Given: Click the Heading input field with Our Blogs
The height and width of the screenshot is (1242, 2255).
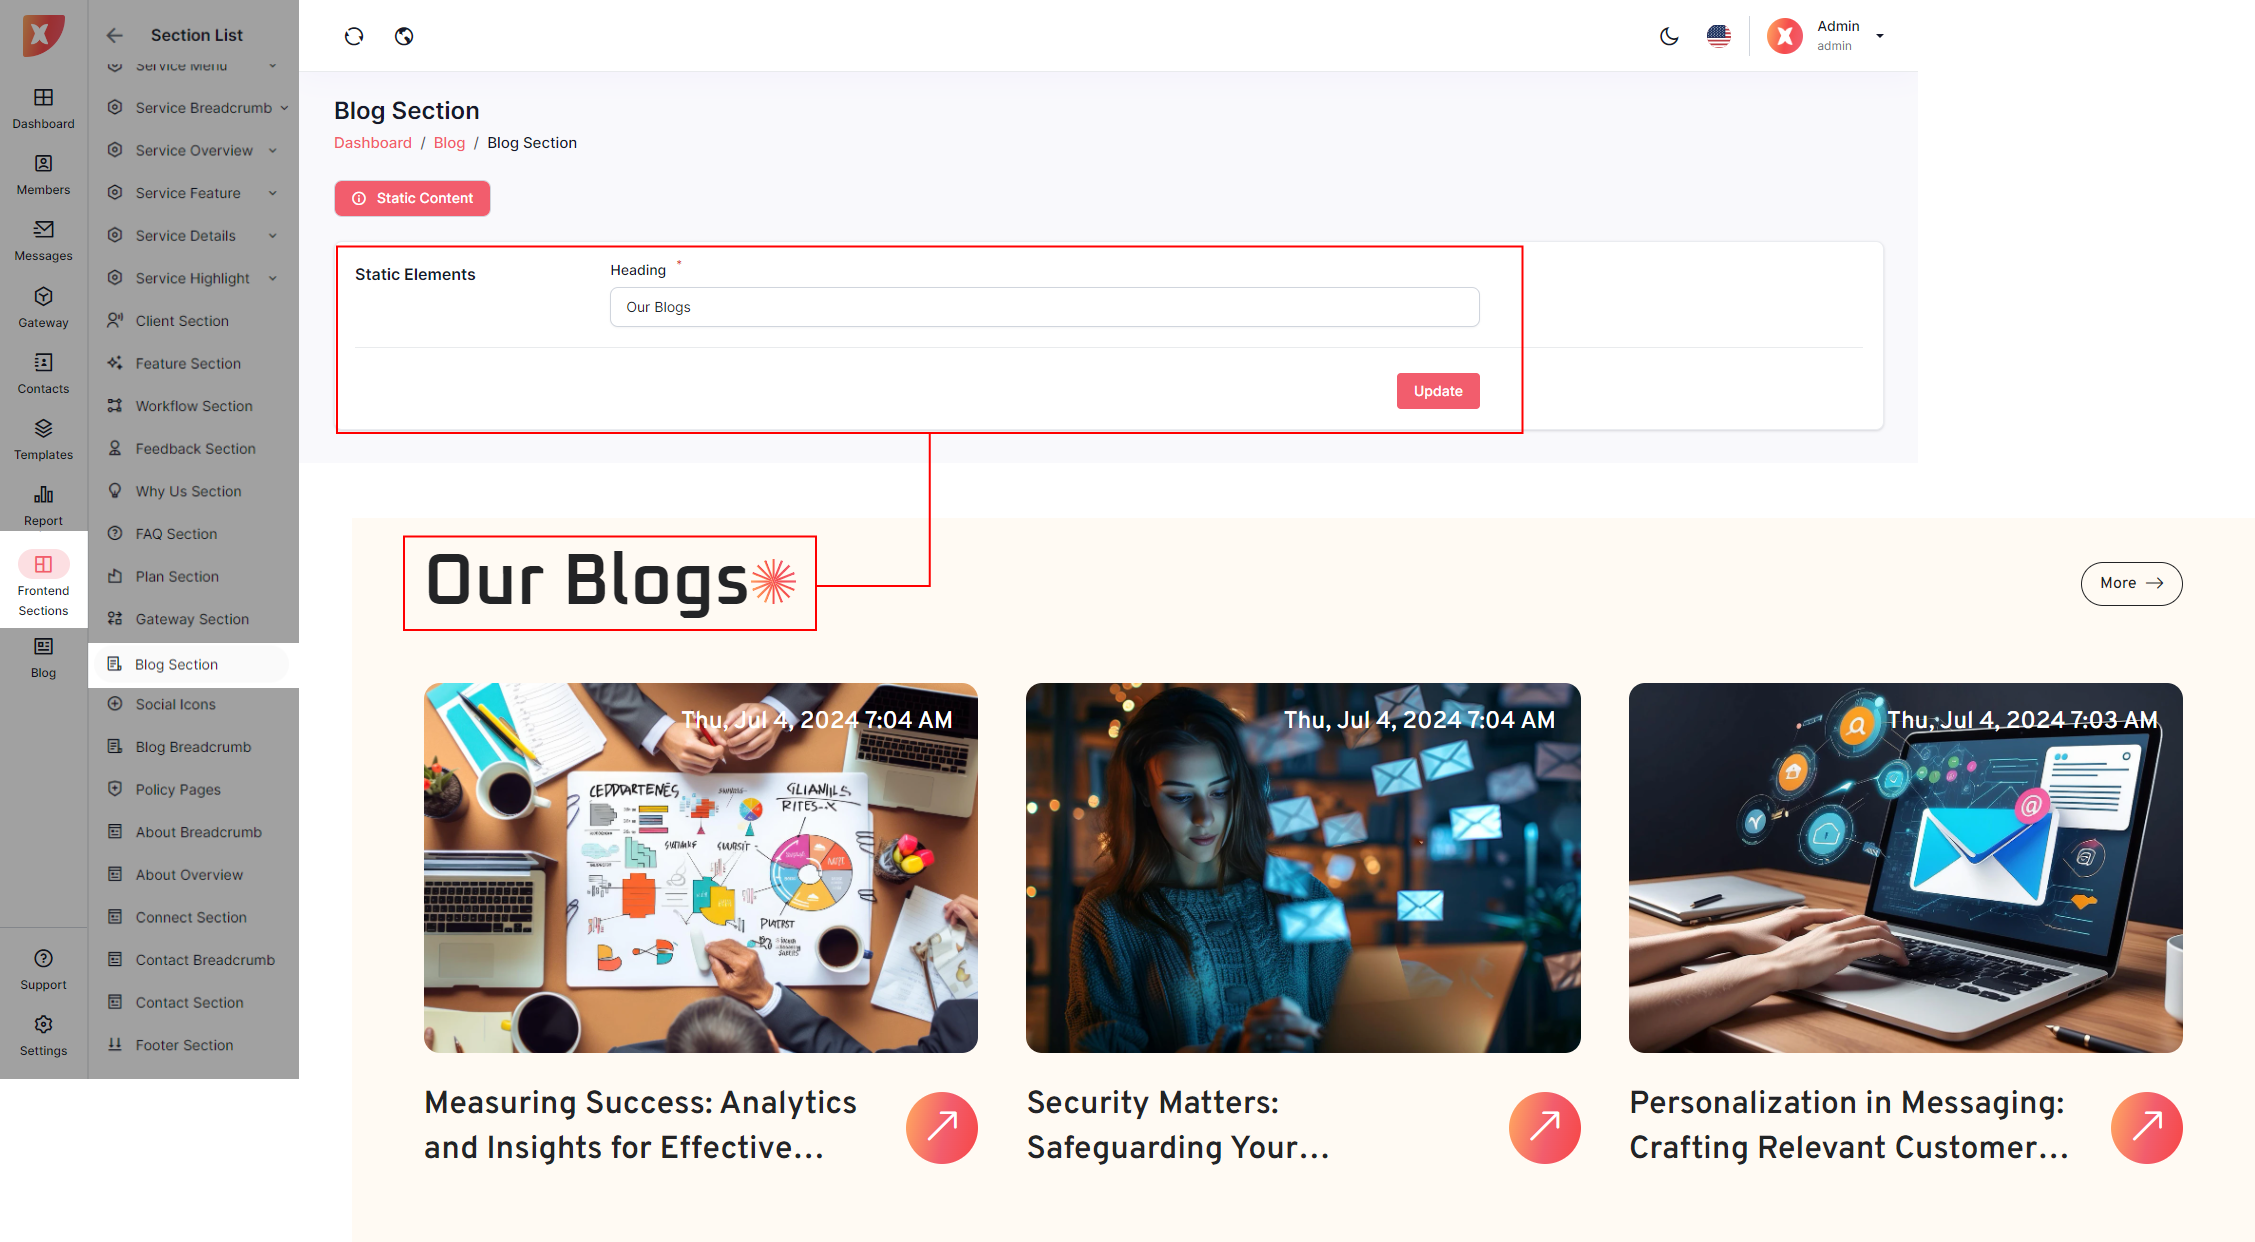Looking at the screenshot, I should click(1045, 307).
